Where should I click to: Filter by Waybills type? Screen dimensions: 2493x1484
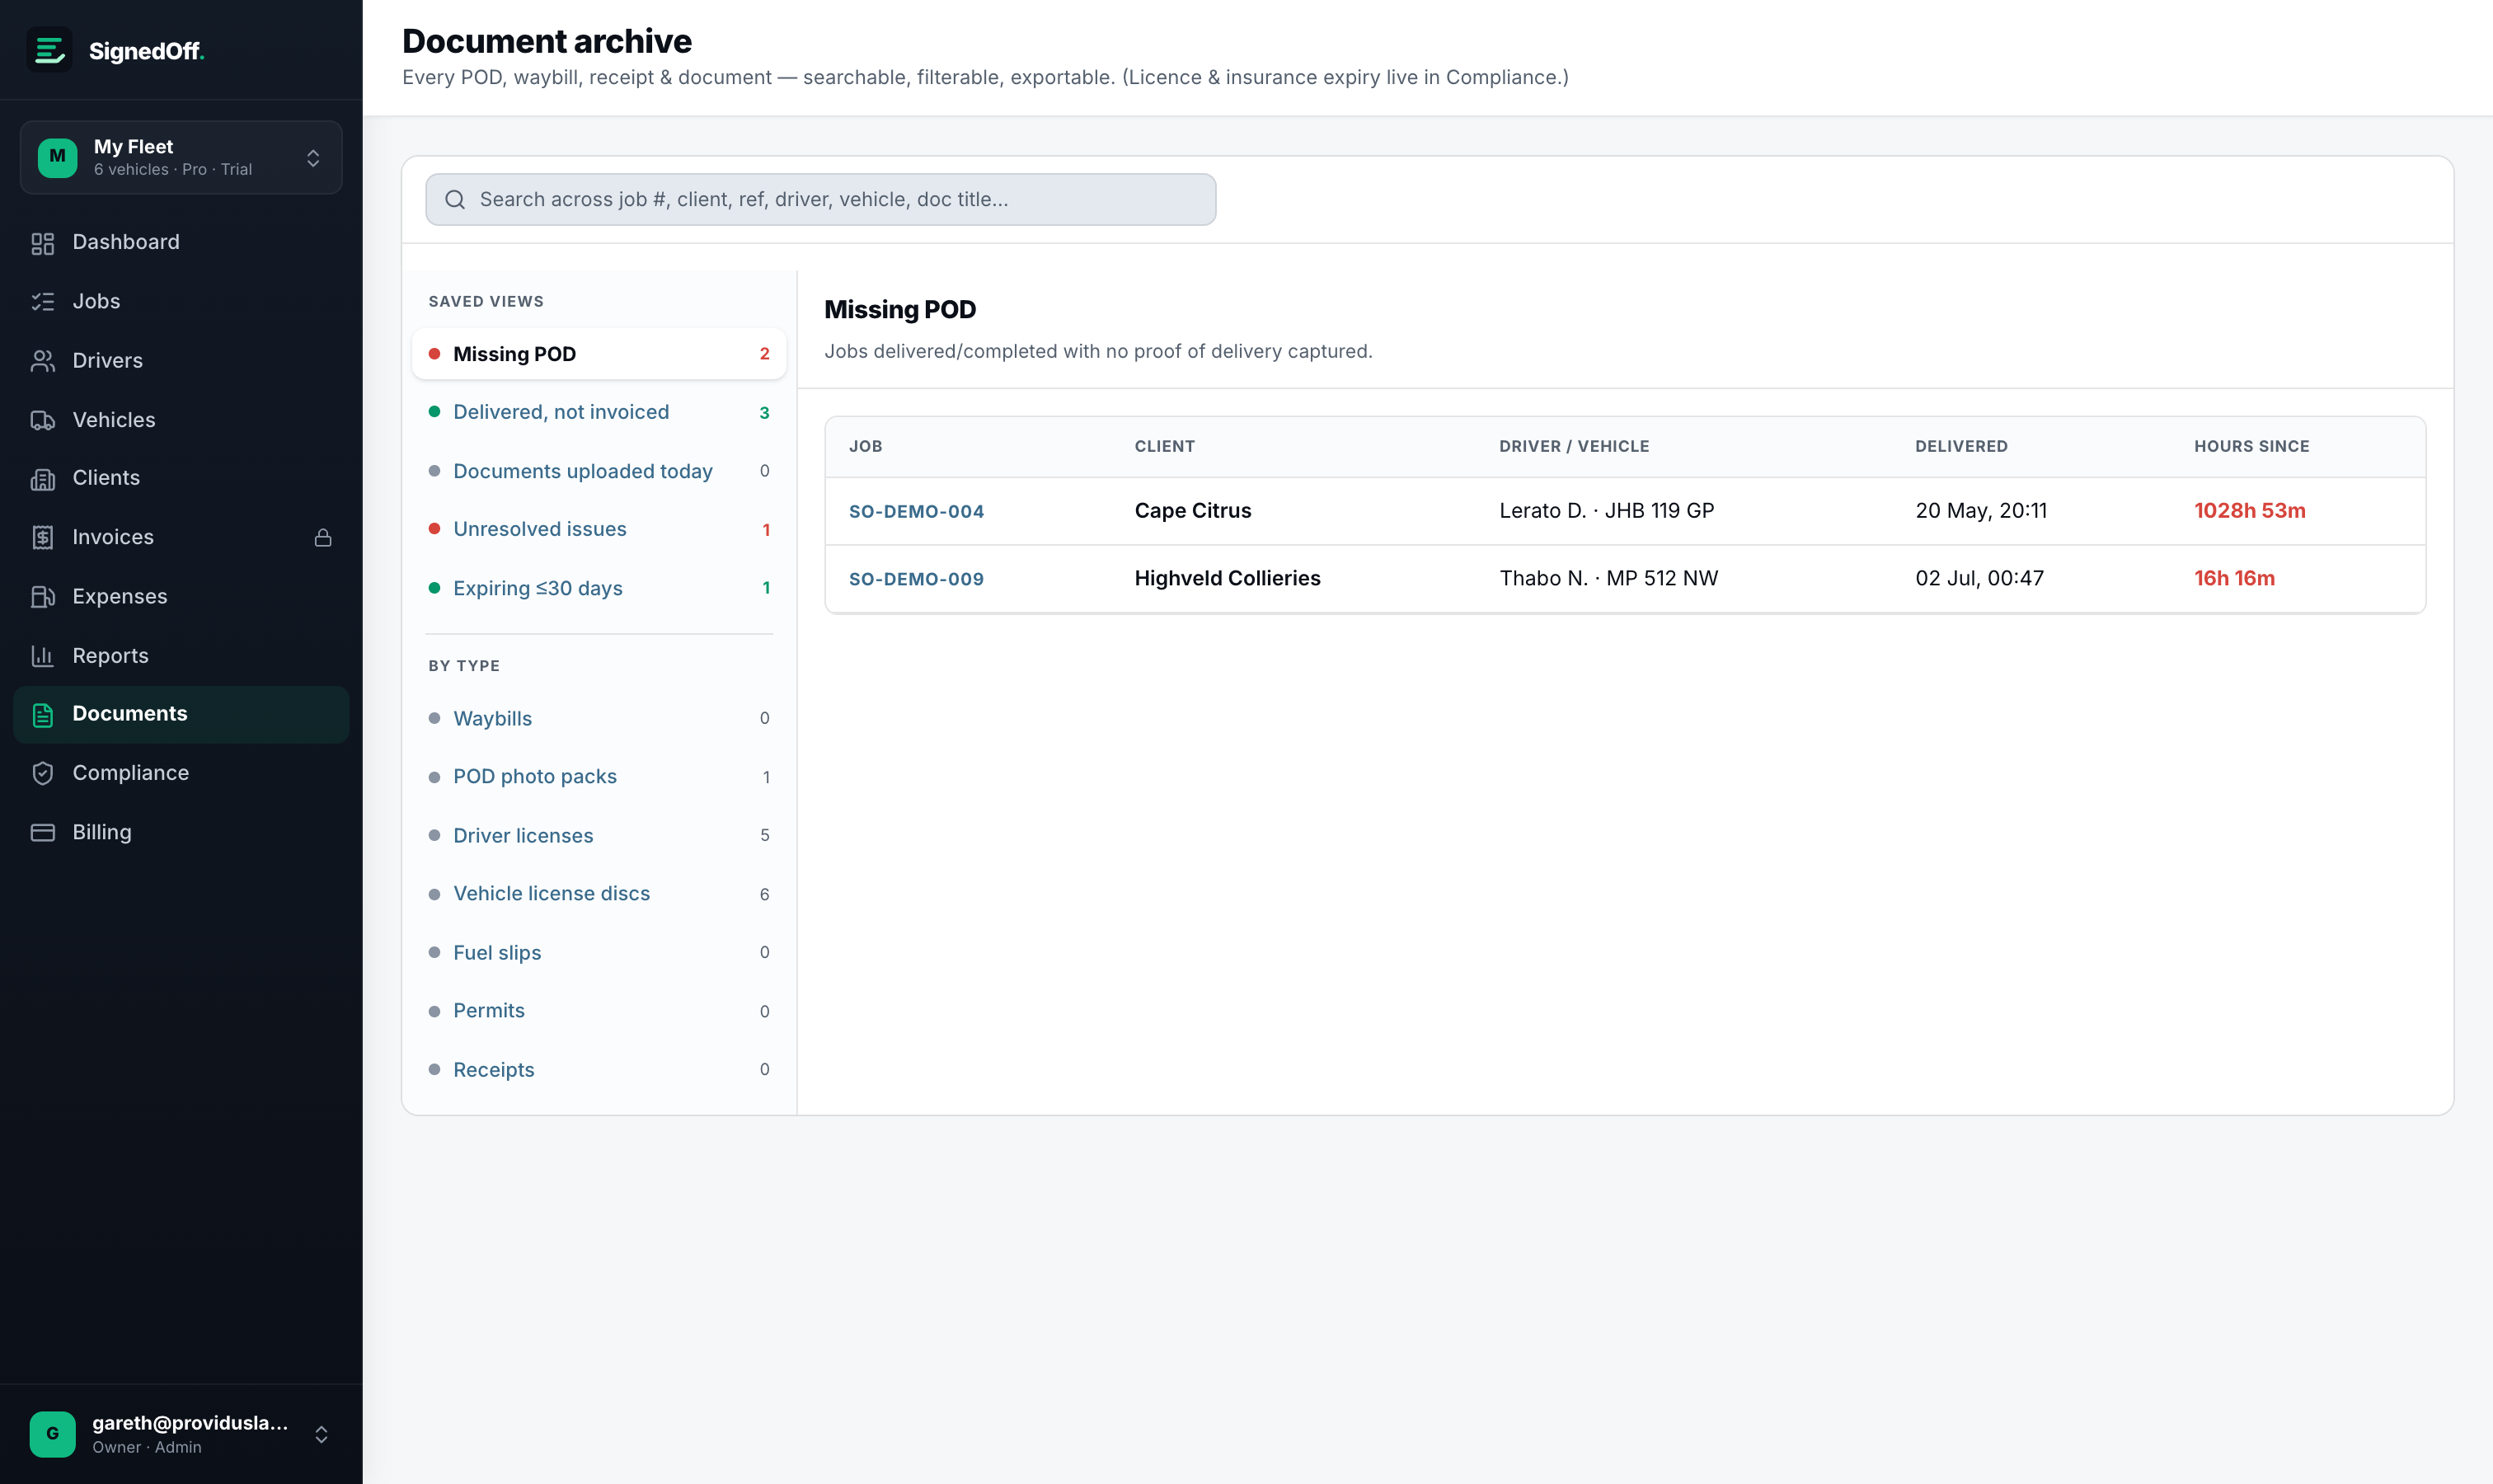pyautogui.click(x=599, y=719)
